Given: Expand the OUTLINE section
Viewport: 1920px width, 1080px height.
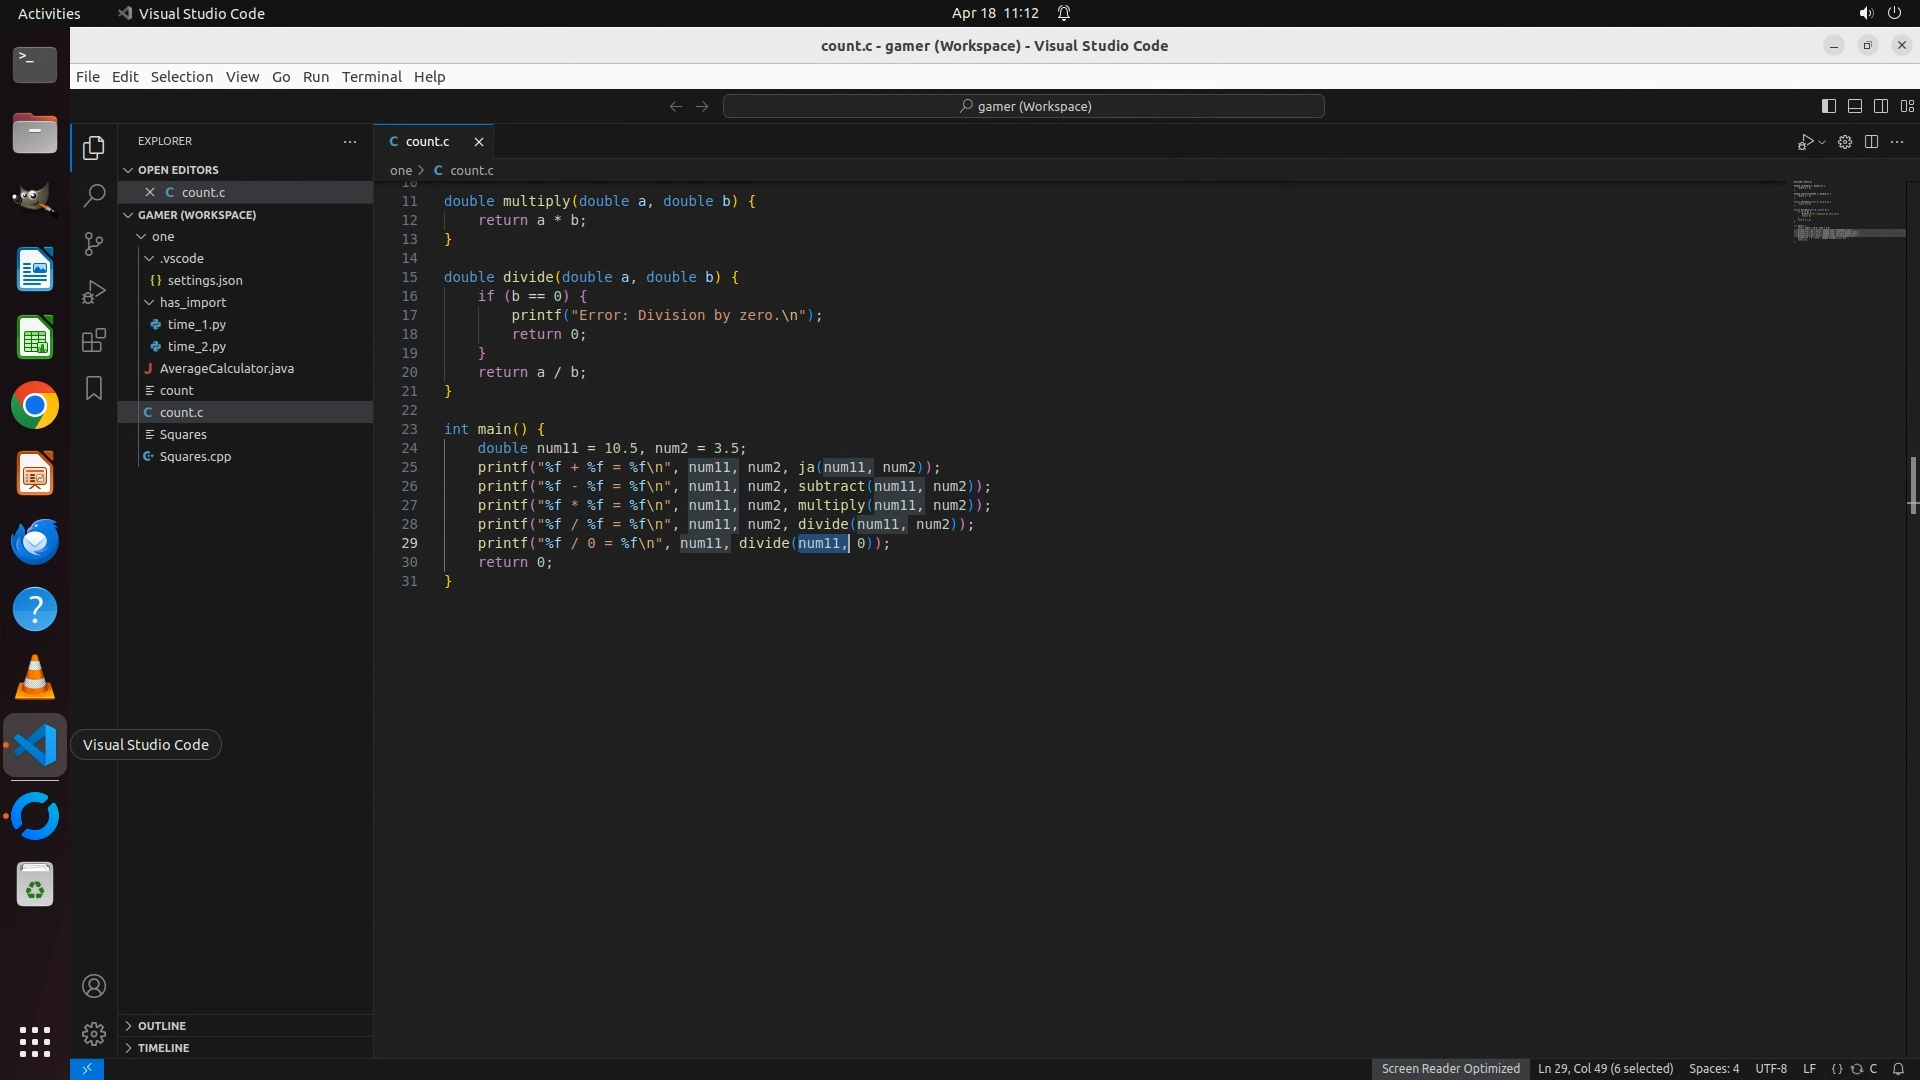Looking at the screenshot, I should [x=162, y=1026].
